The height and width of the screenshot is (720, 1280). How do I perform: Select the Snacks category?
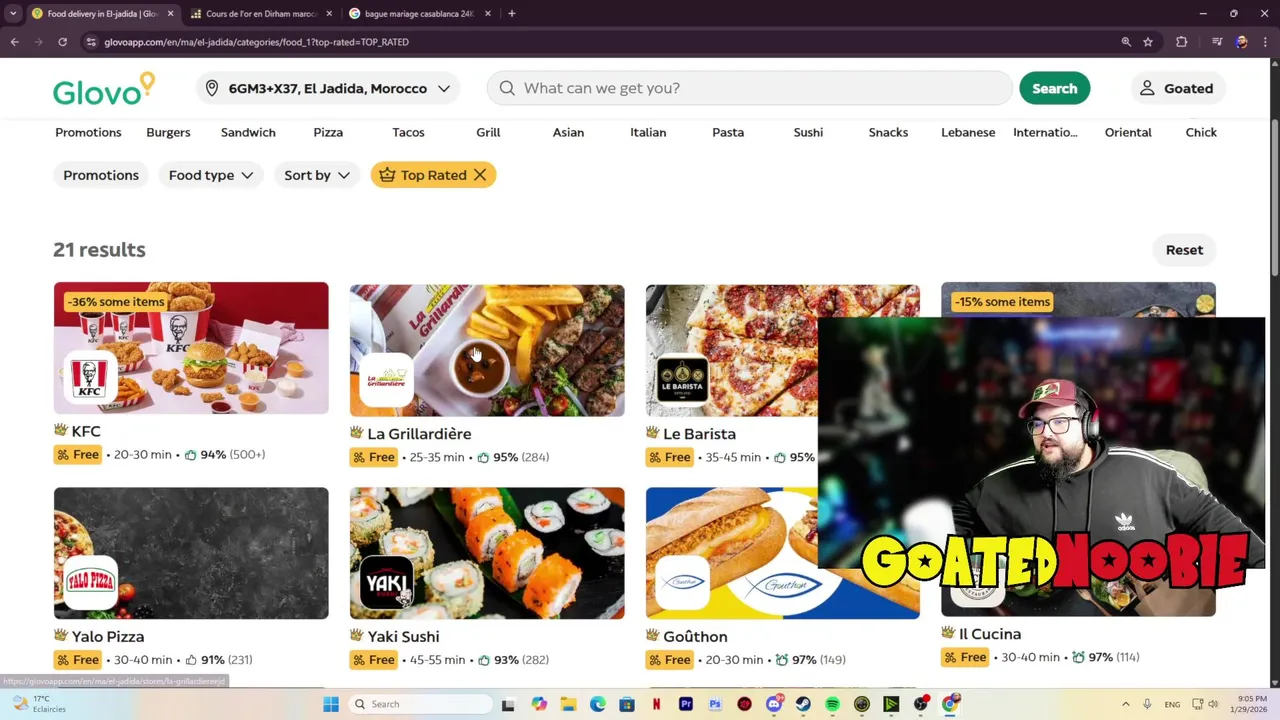888,132
